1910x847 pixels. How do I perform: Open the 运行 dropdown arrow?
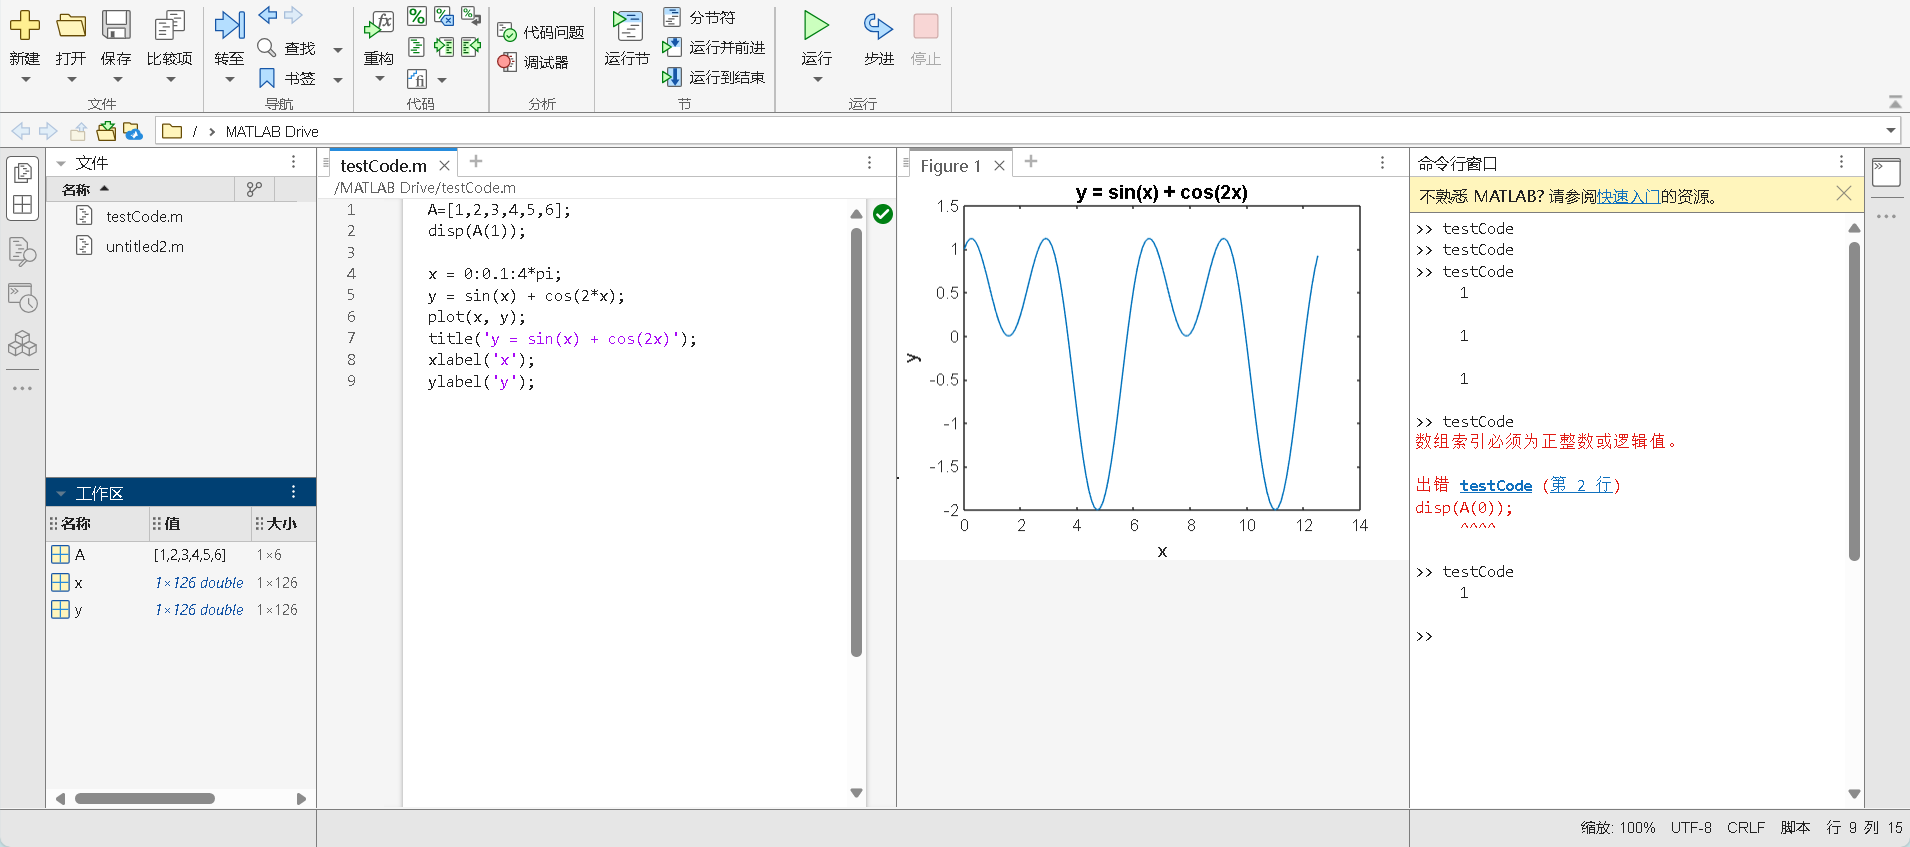click(x=817, y=80)
